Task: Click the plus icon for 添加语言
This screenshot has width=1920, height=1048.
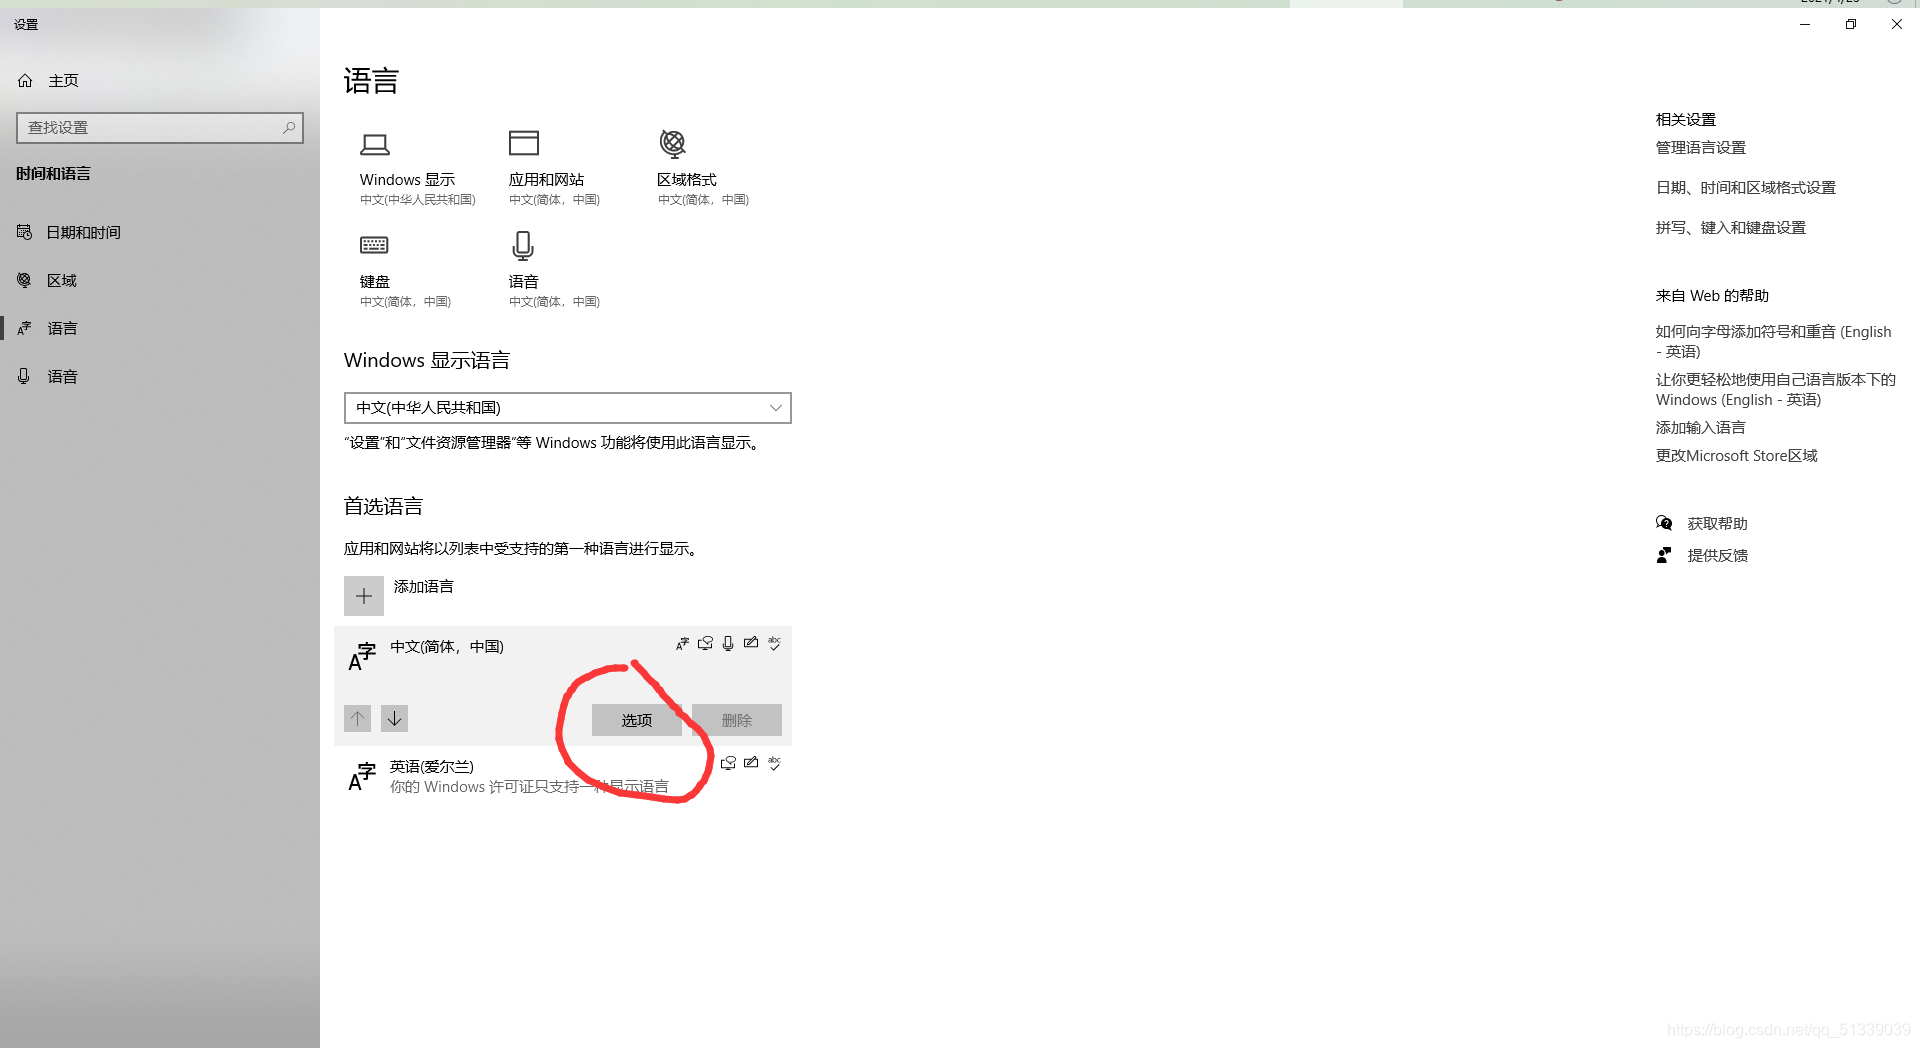Action: coord(364,596)
